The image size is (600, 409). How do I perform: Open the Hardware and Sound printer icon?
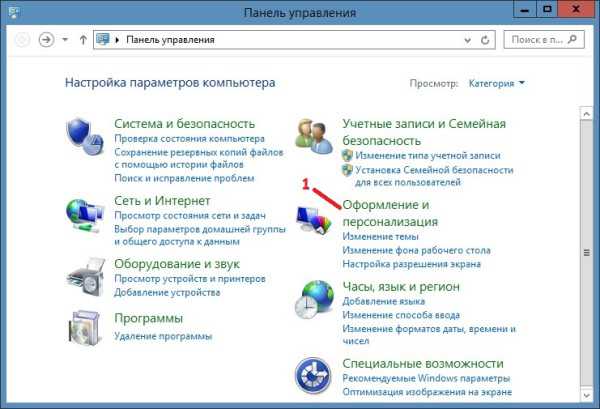pos(86,277)
